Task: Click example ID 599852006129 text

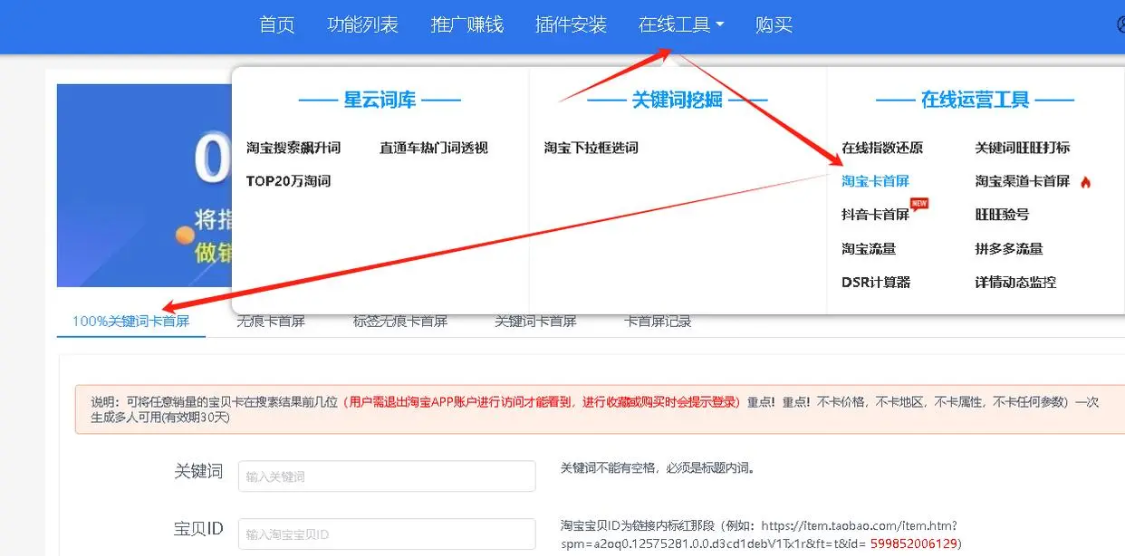Action: tap(913, 543)
